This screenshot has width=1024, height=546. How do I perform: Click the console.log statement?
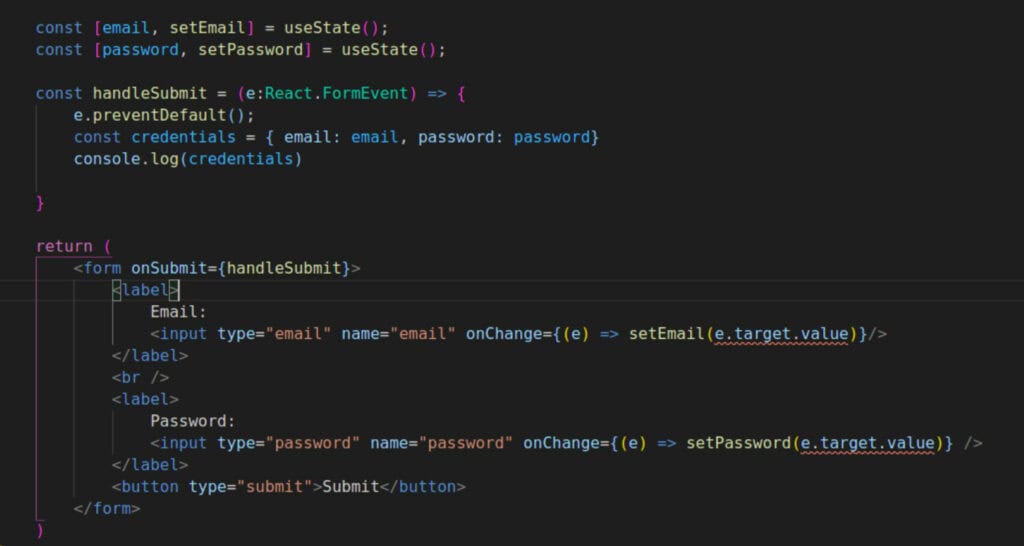coord(187,159)
